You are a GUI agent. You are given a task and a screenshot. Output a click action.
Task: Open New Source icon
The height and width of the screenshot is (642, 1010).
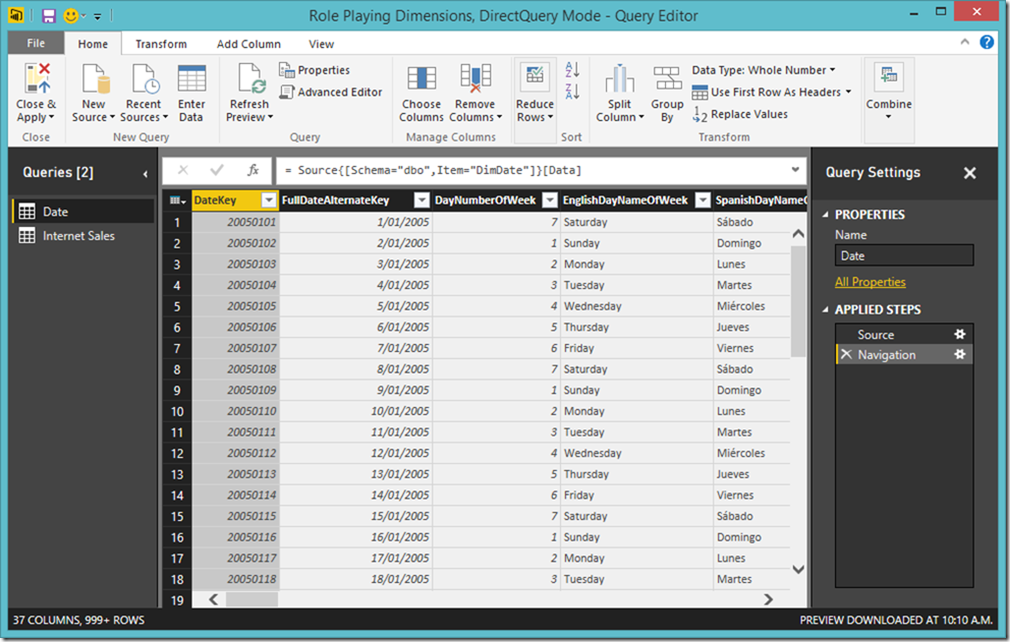tap(95, 79)
